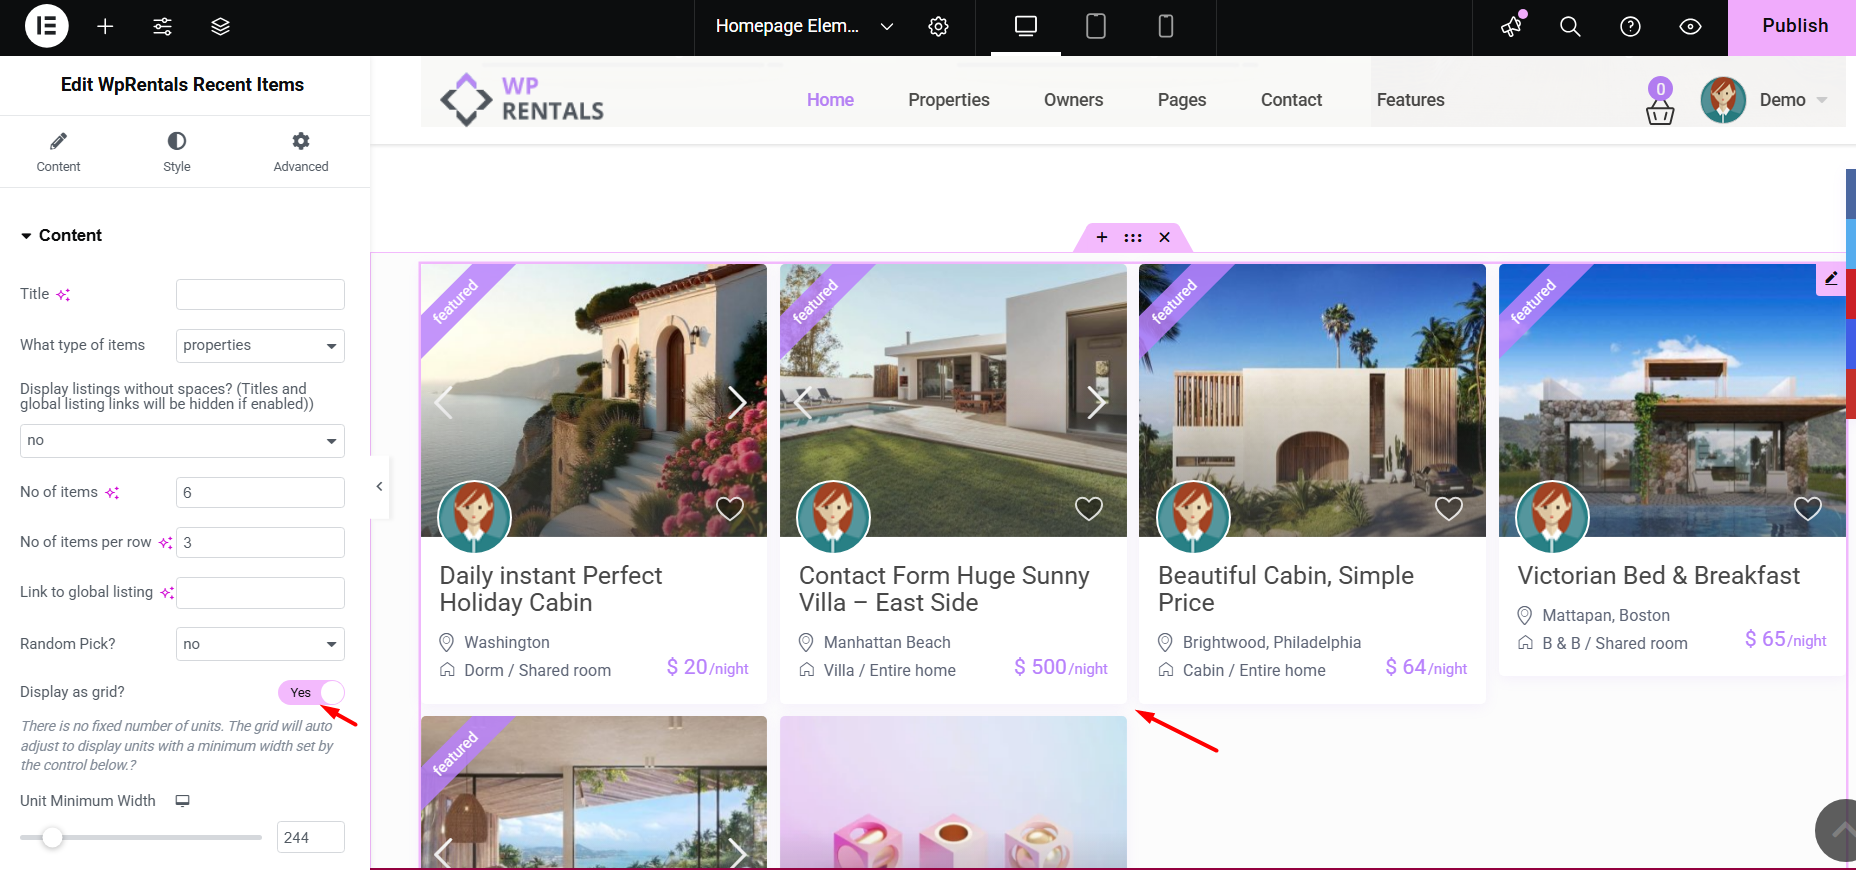
Task: Open the Pages menu item
Action: 1182,100
